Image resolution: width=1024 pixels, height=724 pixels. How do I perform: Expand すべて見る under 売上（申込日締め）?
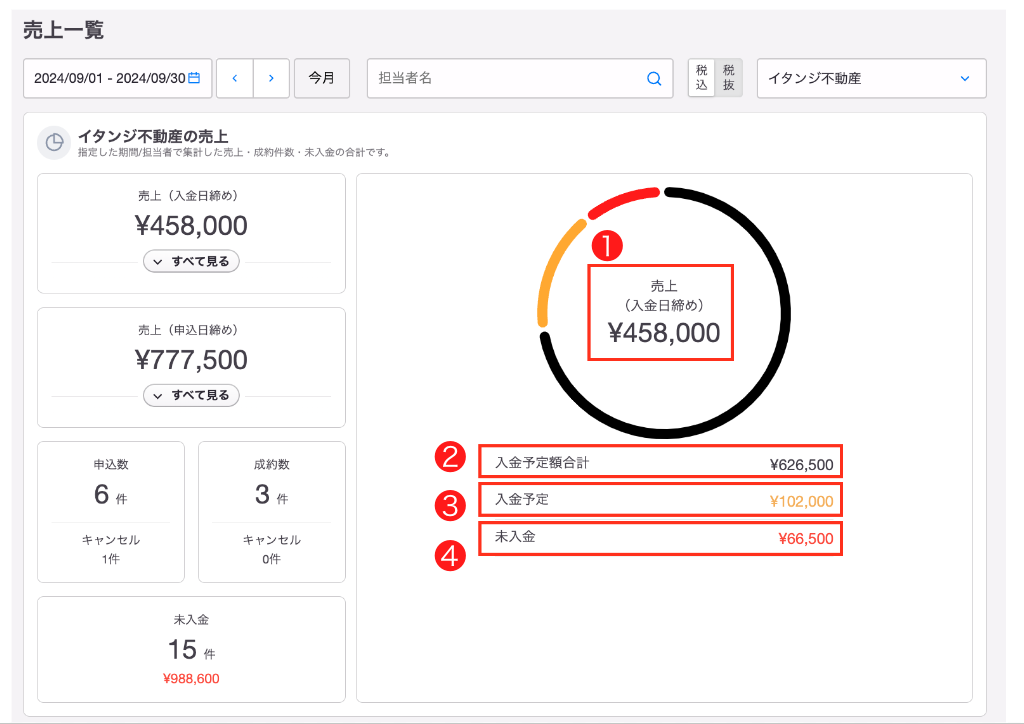(191, 395)
